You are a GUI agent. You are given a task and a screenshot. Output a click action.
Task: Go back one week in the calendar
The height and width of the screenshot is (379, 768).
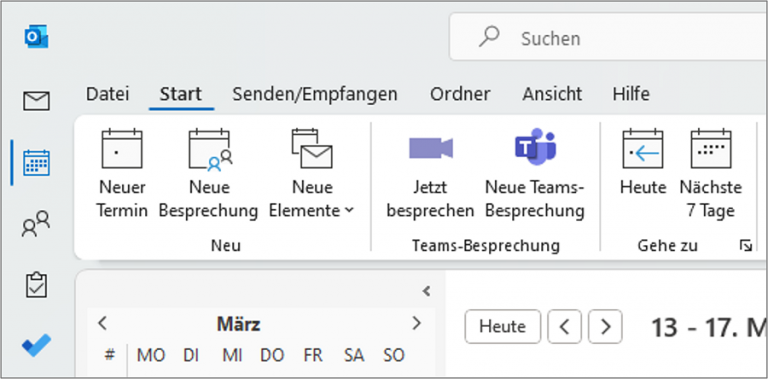pos(564,326)
